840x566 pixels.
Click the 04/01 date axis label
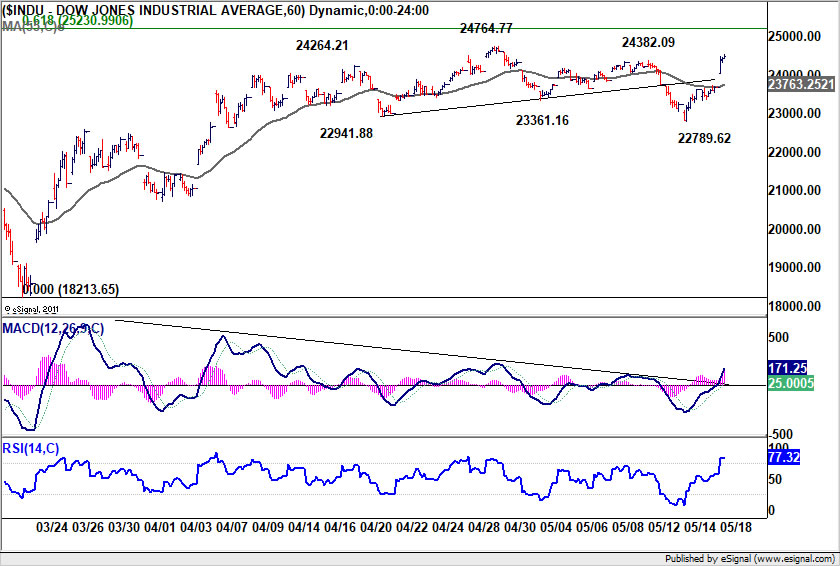[160, 527]
